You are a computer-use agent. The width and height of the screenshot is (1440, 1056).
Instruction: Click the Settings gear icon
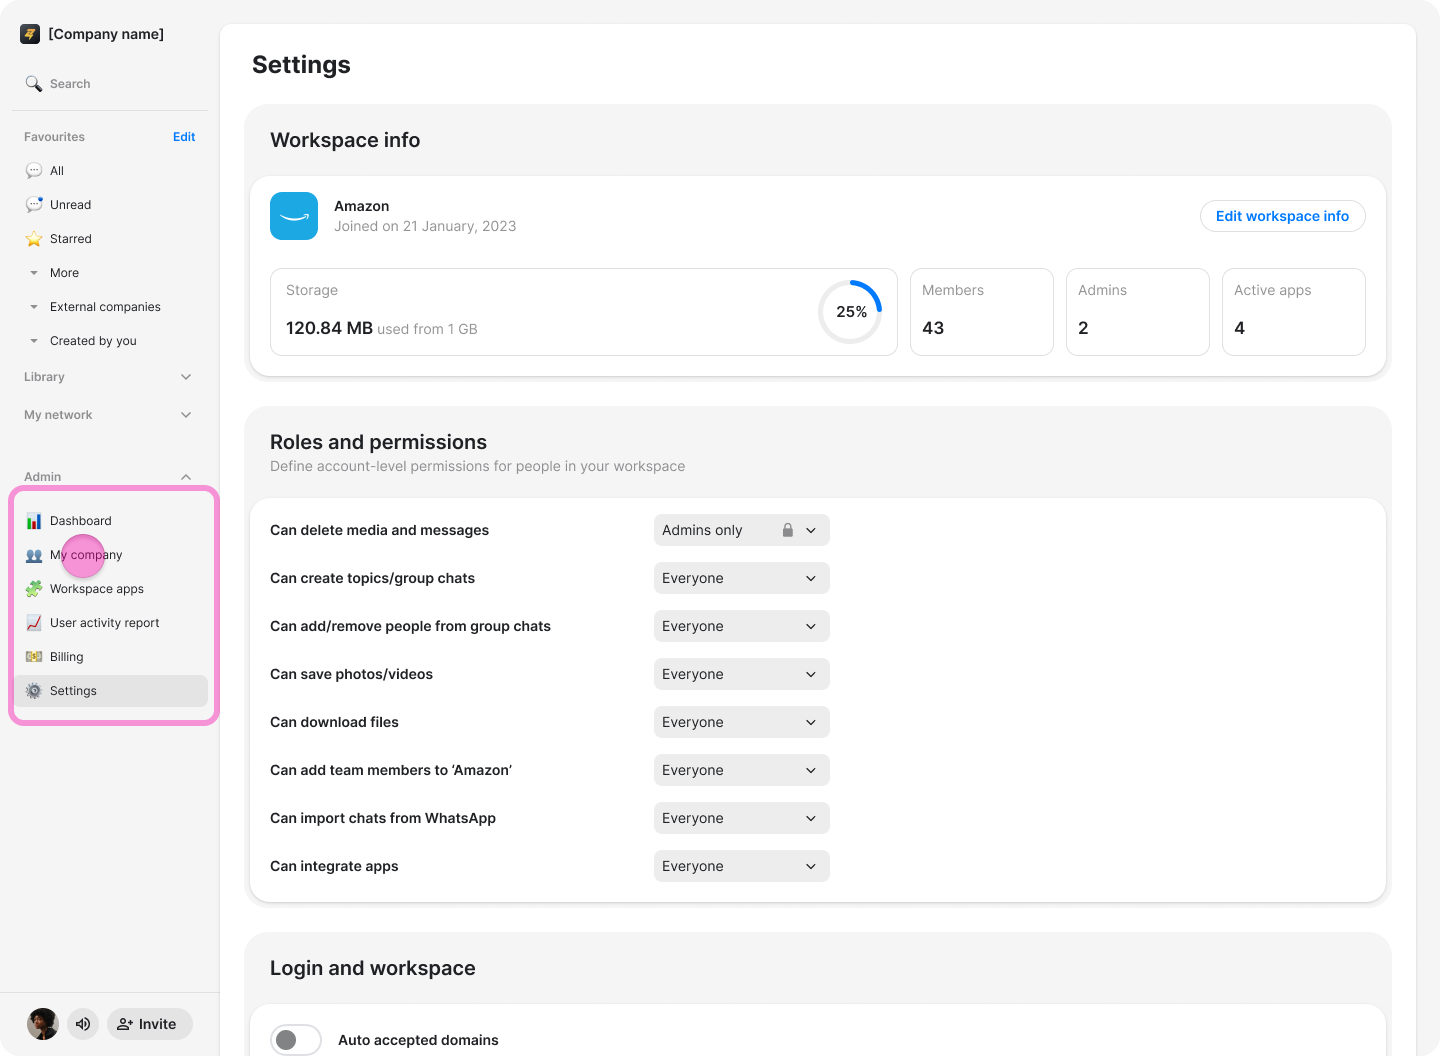point(34,691)
